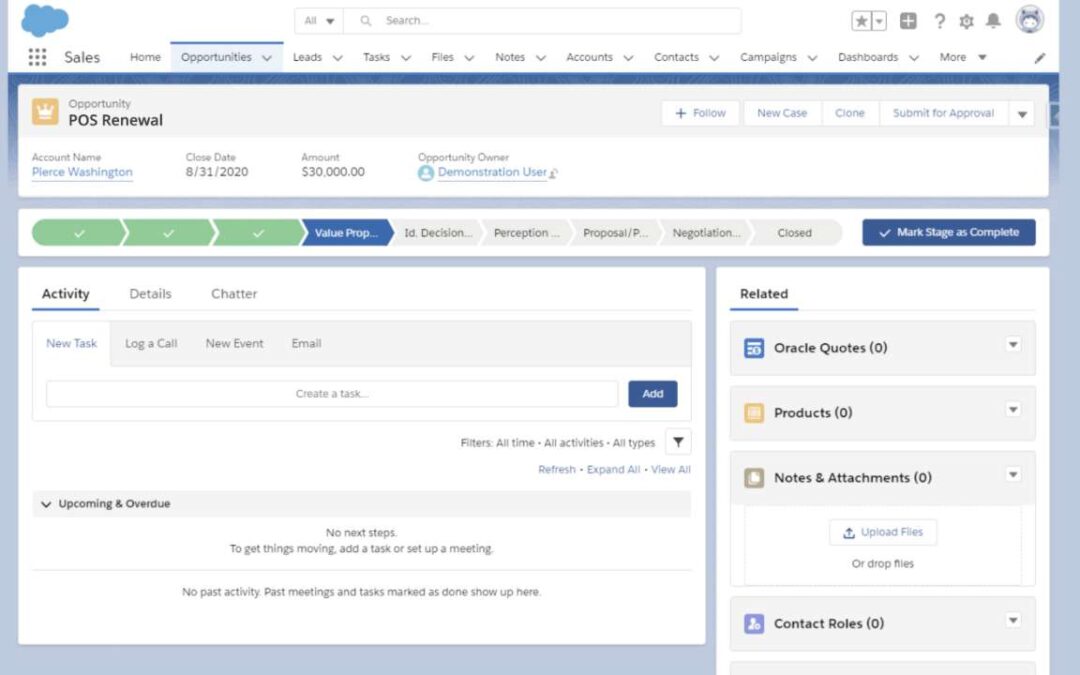Open the favorites list dropdown arrow
The height and width of the screenshot is (675, 1080).
click(879, 21)
